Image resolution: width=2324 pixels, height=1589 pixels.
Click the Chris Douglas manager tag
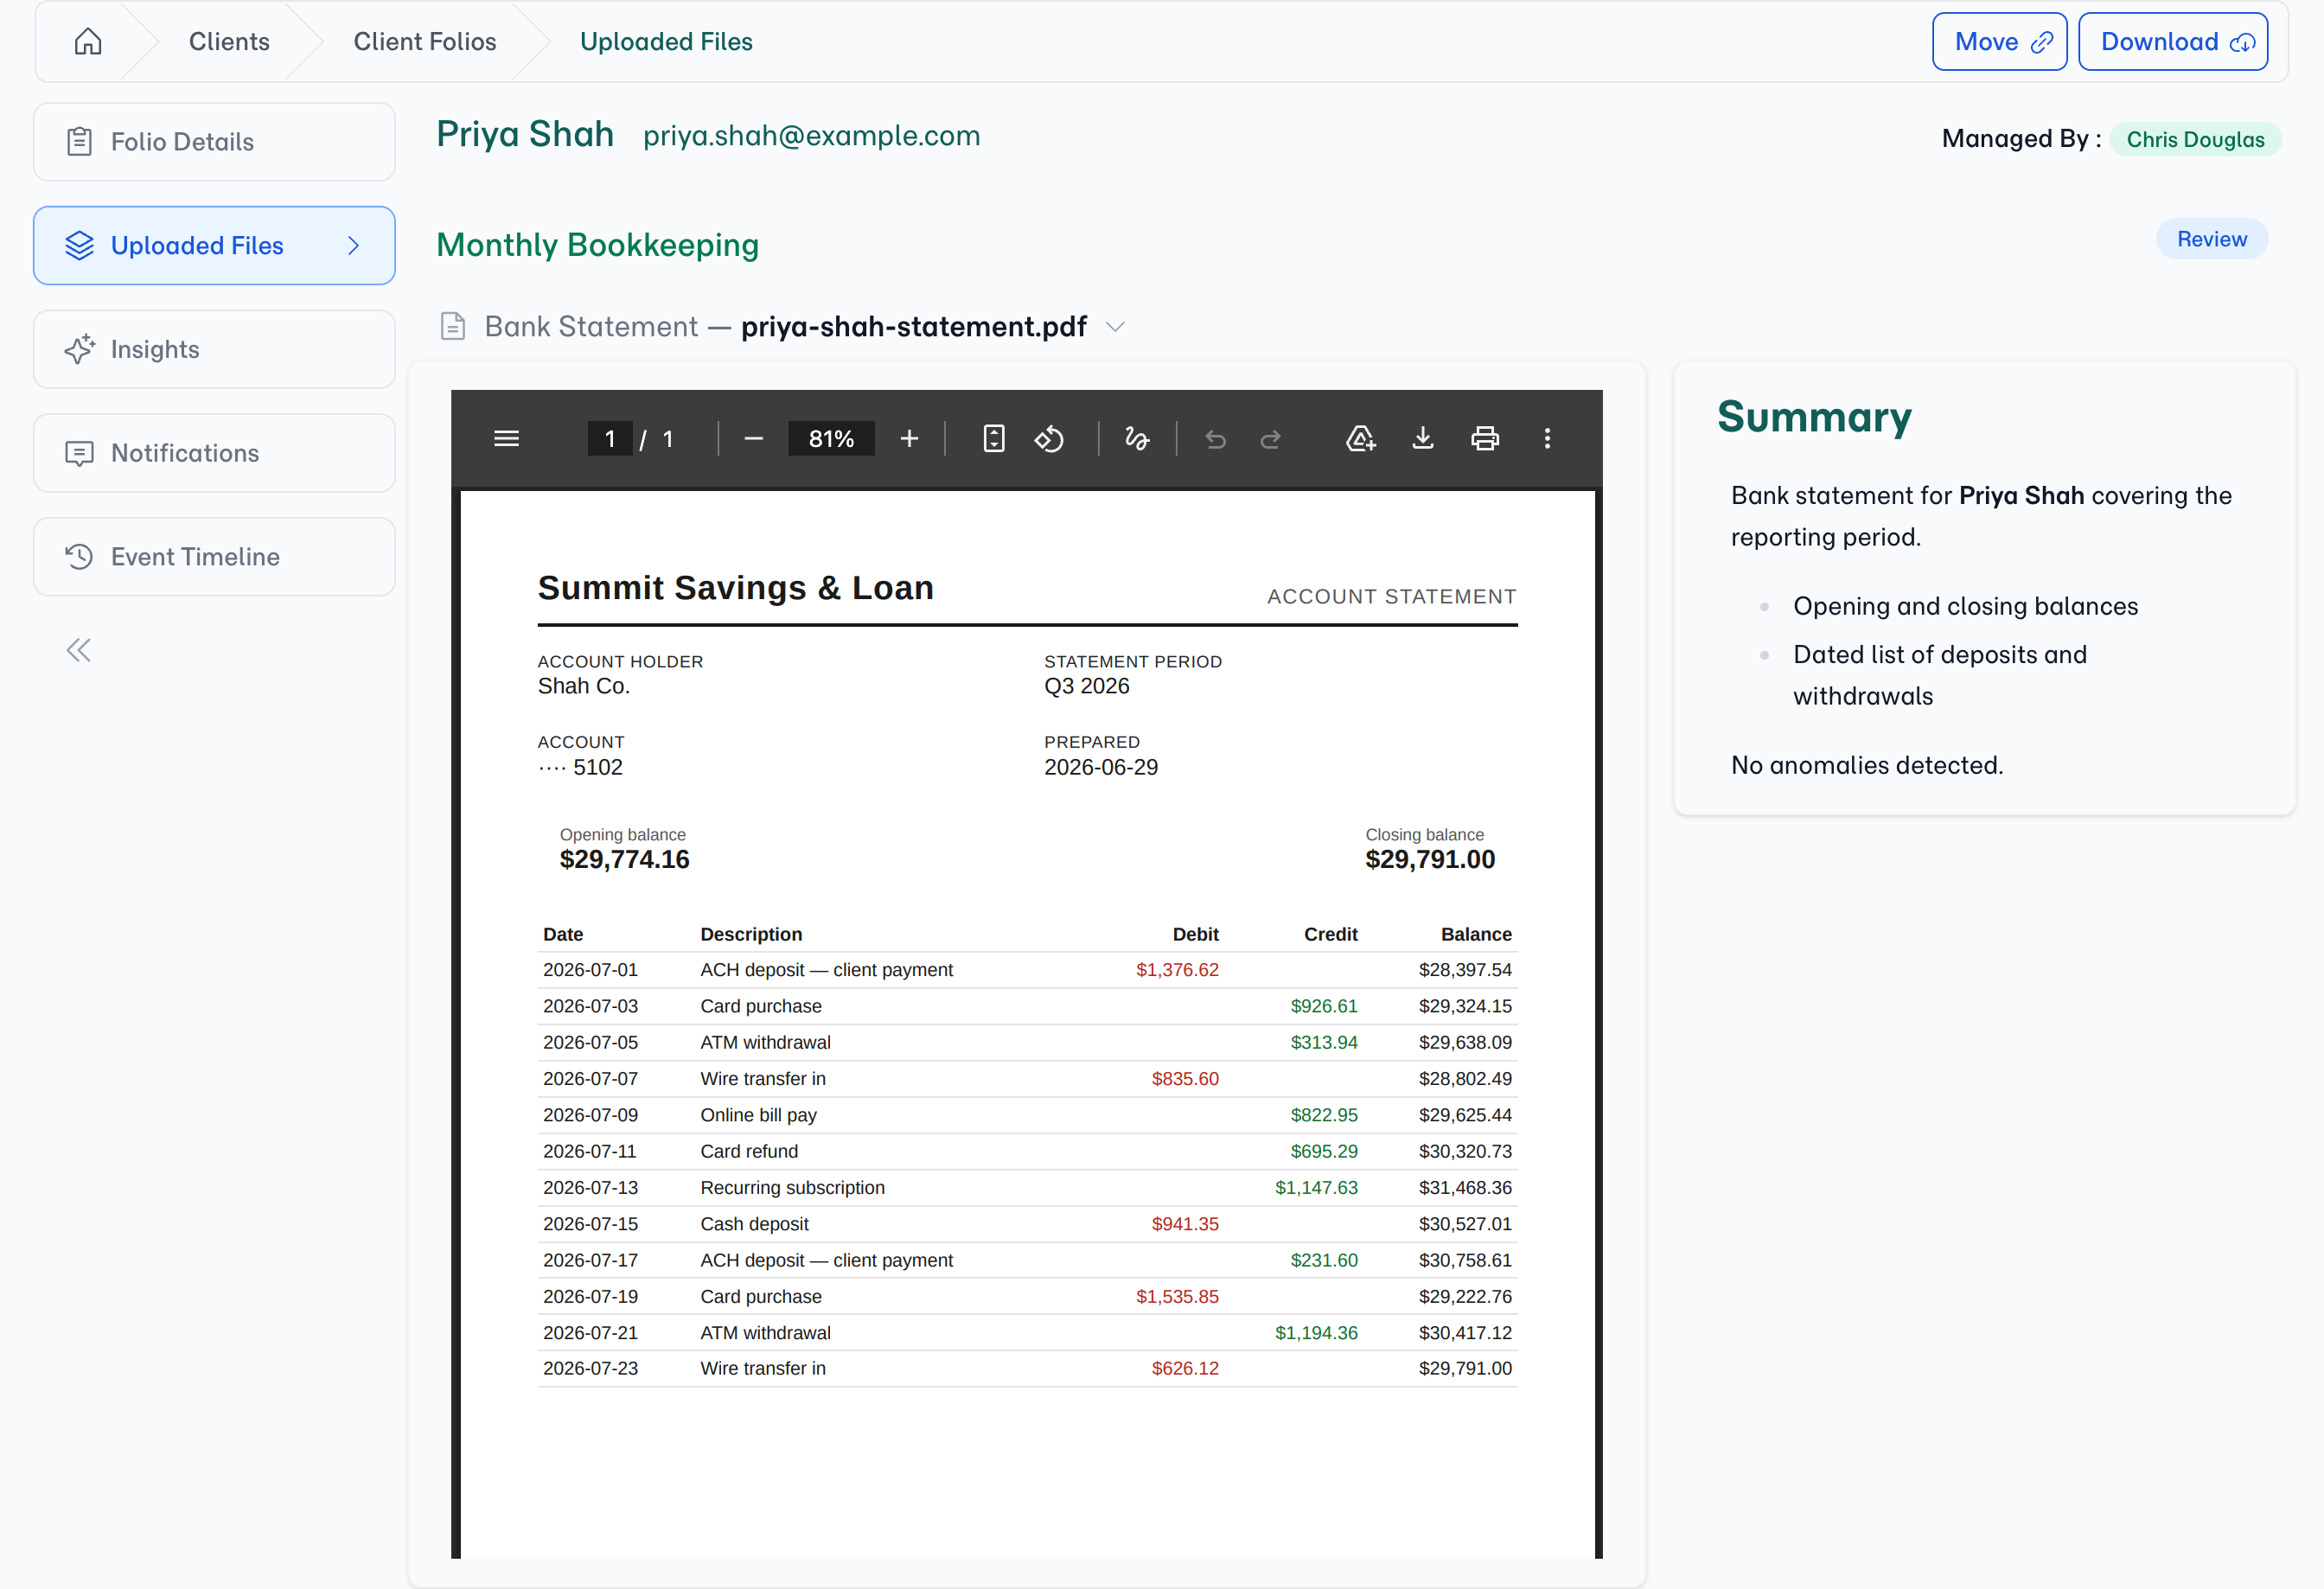[2195, 139]
